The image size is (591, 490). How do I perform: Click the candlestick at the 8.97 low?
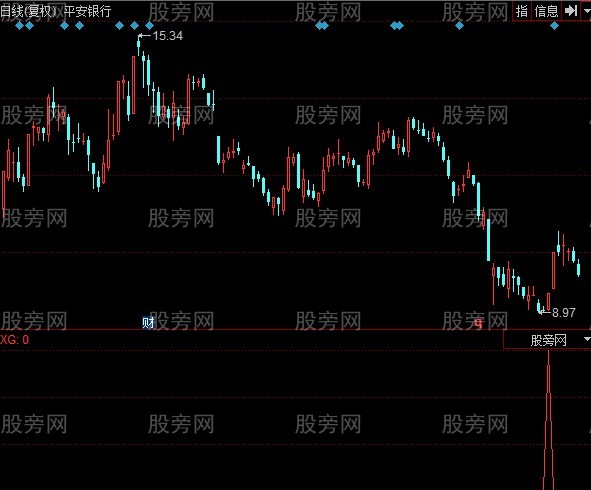coord(539,307)
